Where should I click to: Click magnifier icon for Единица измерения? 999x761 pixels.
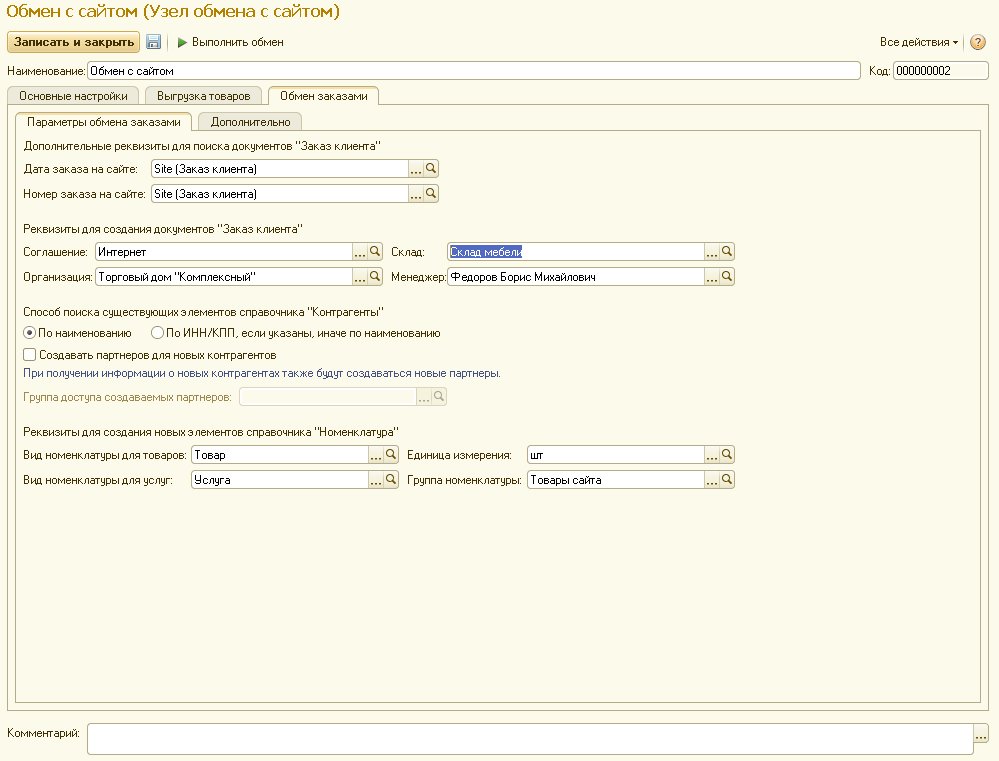pos(728,455)
